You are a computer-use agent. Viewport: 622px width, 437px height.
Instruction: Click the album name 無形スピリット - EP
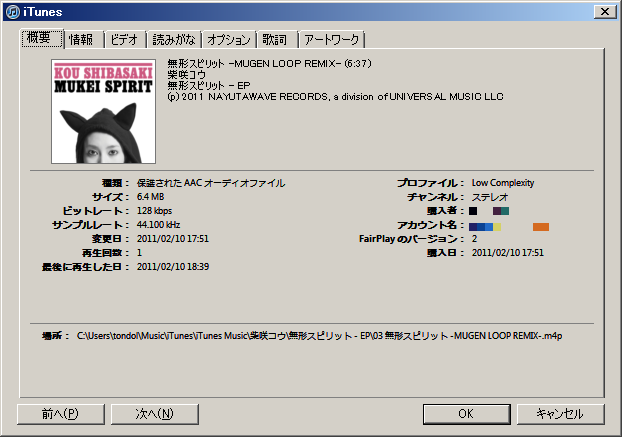(209, 86)
